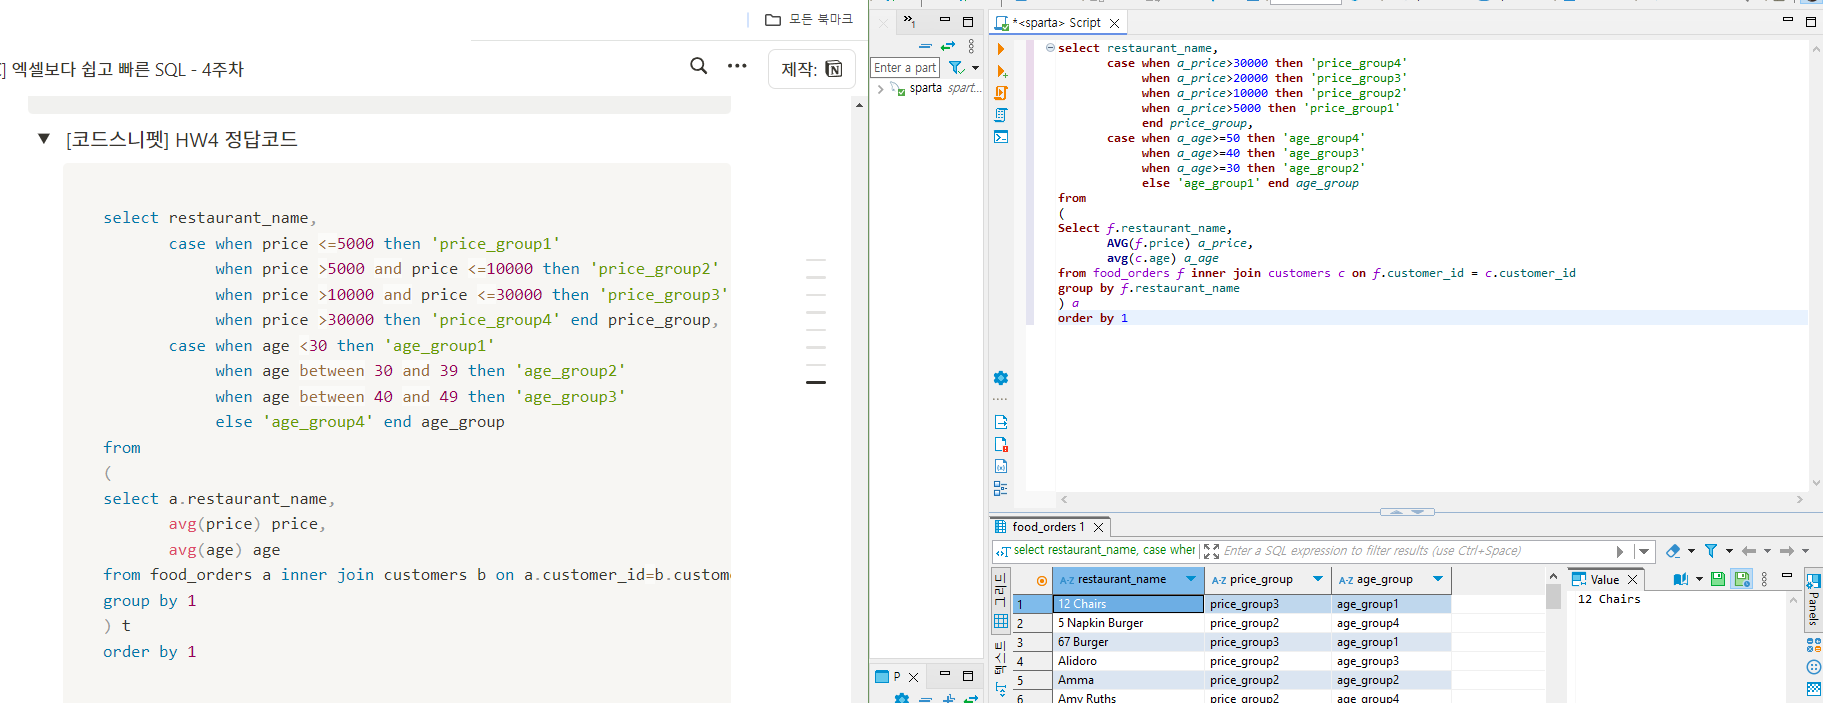Open the navigator view menu dots
This screenshot has width=1823, height=703.
tap(971, 46)
